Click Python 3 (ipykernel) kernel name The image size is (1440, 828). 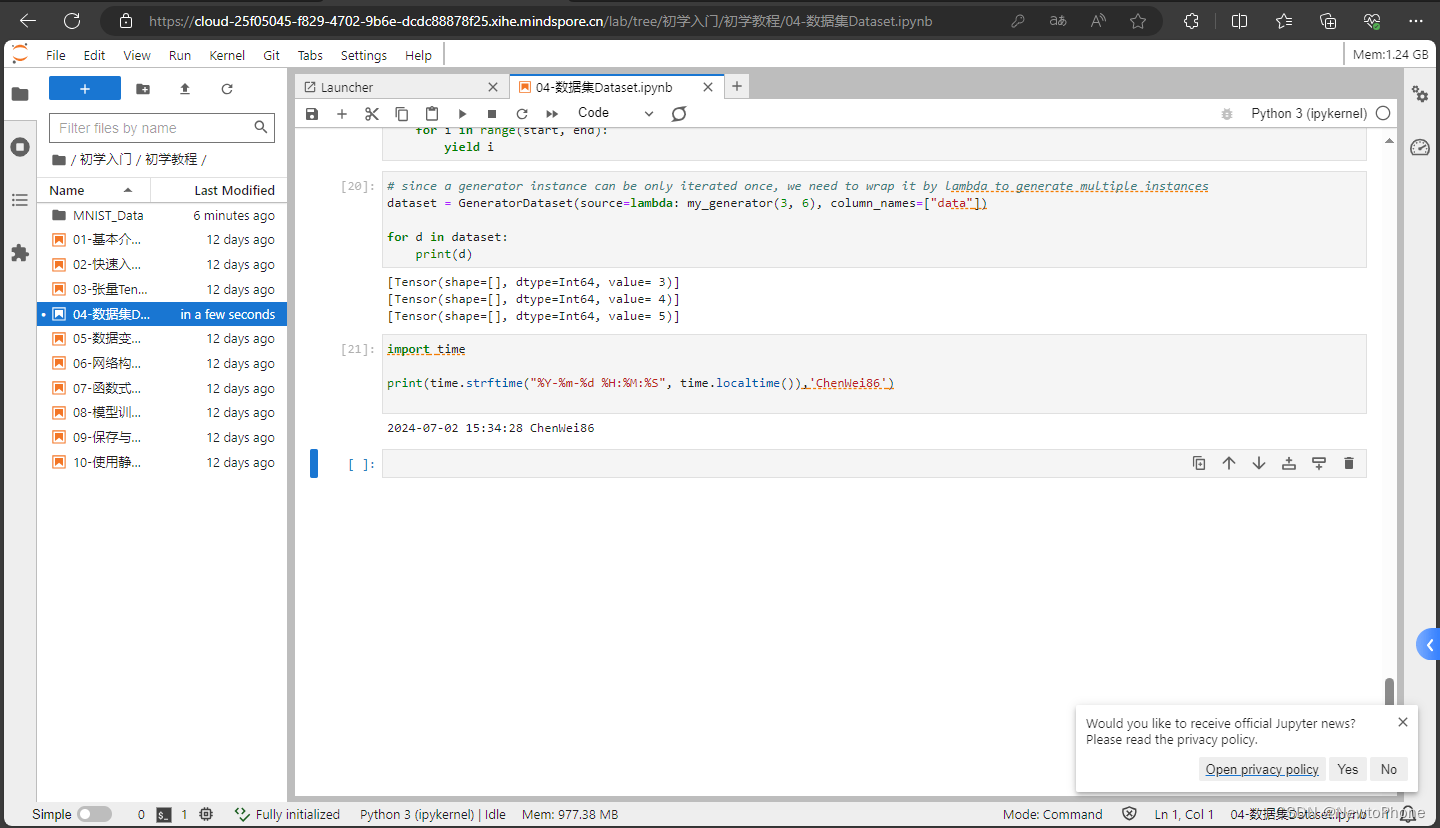tap(1309, 114)
